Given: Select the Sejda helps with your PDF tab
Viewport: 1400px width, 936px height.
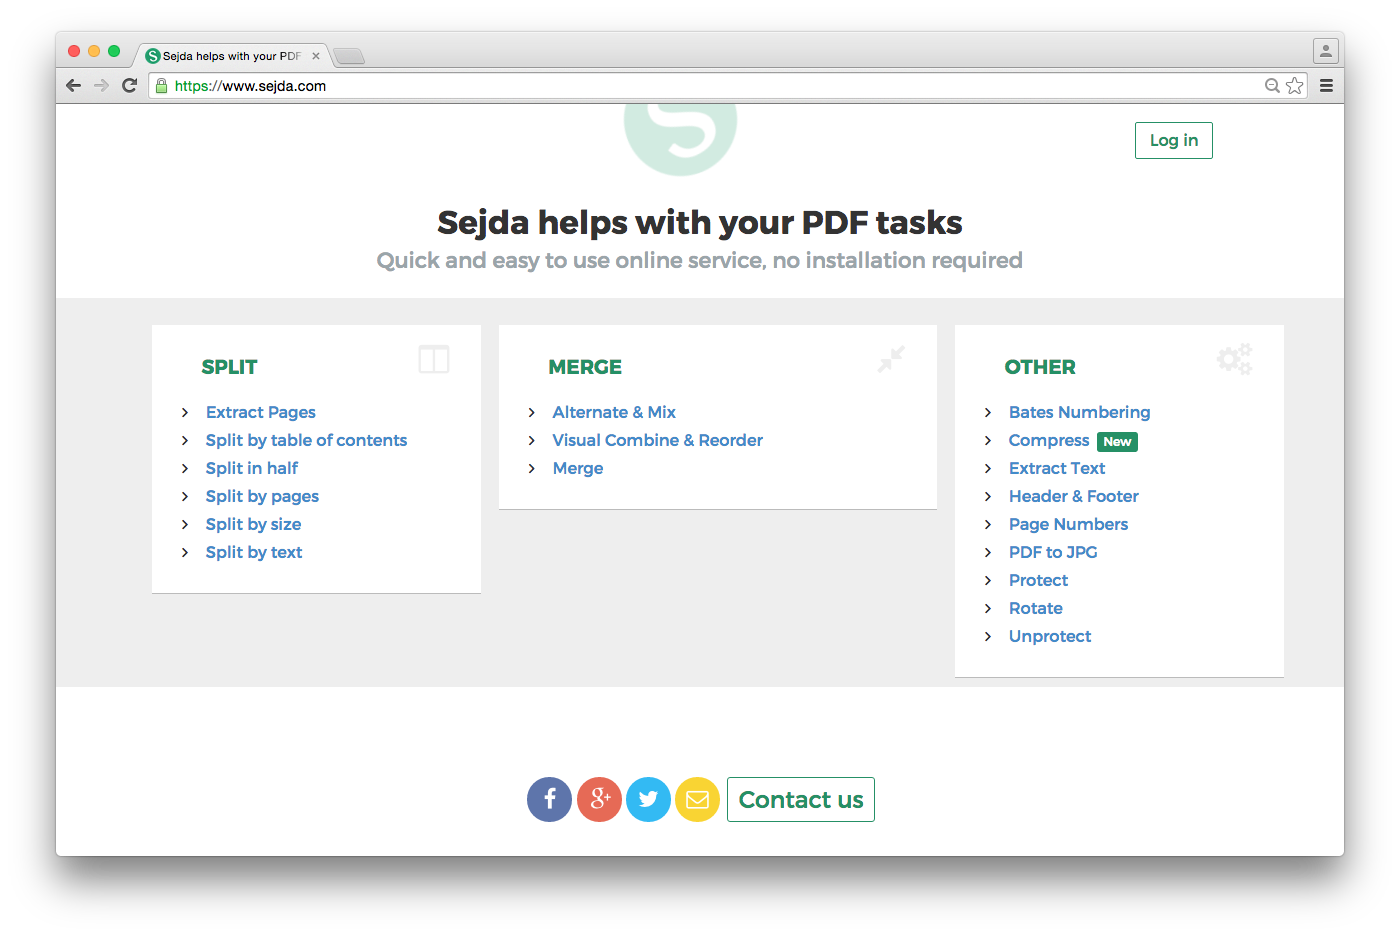Looking at the screenshot, I should (232, 56).
